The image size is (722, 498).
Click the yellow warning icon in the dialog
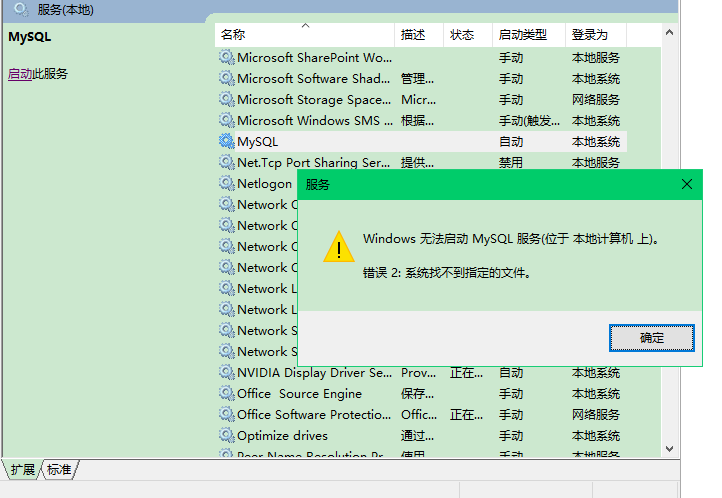click(x=339, y=247)
